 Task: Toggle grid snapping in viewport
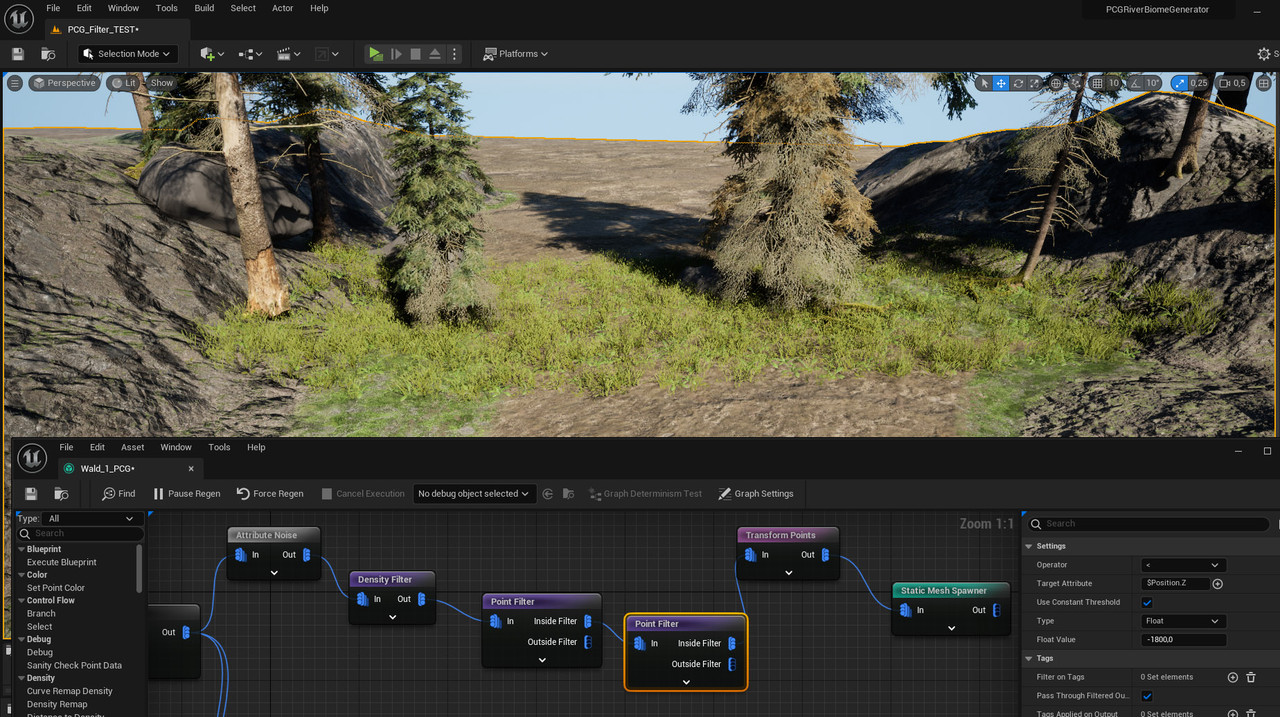1097,83
